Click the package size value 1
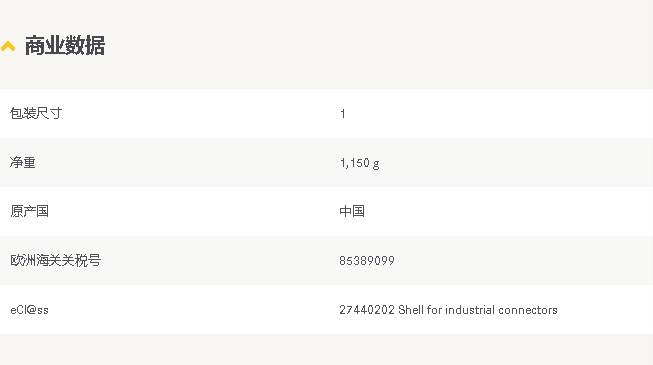 [x=343, y=114]
